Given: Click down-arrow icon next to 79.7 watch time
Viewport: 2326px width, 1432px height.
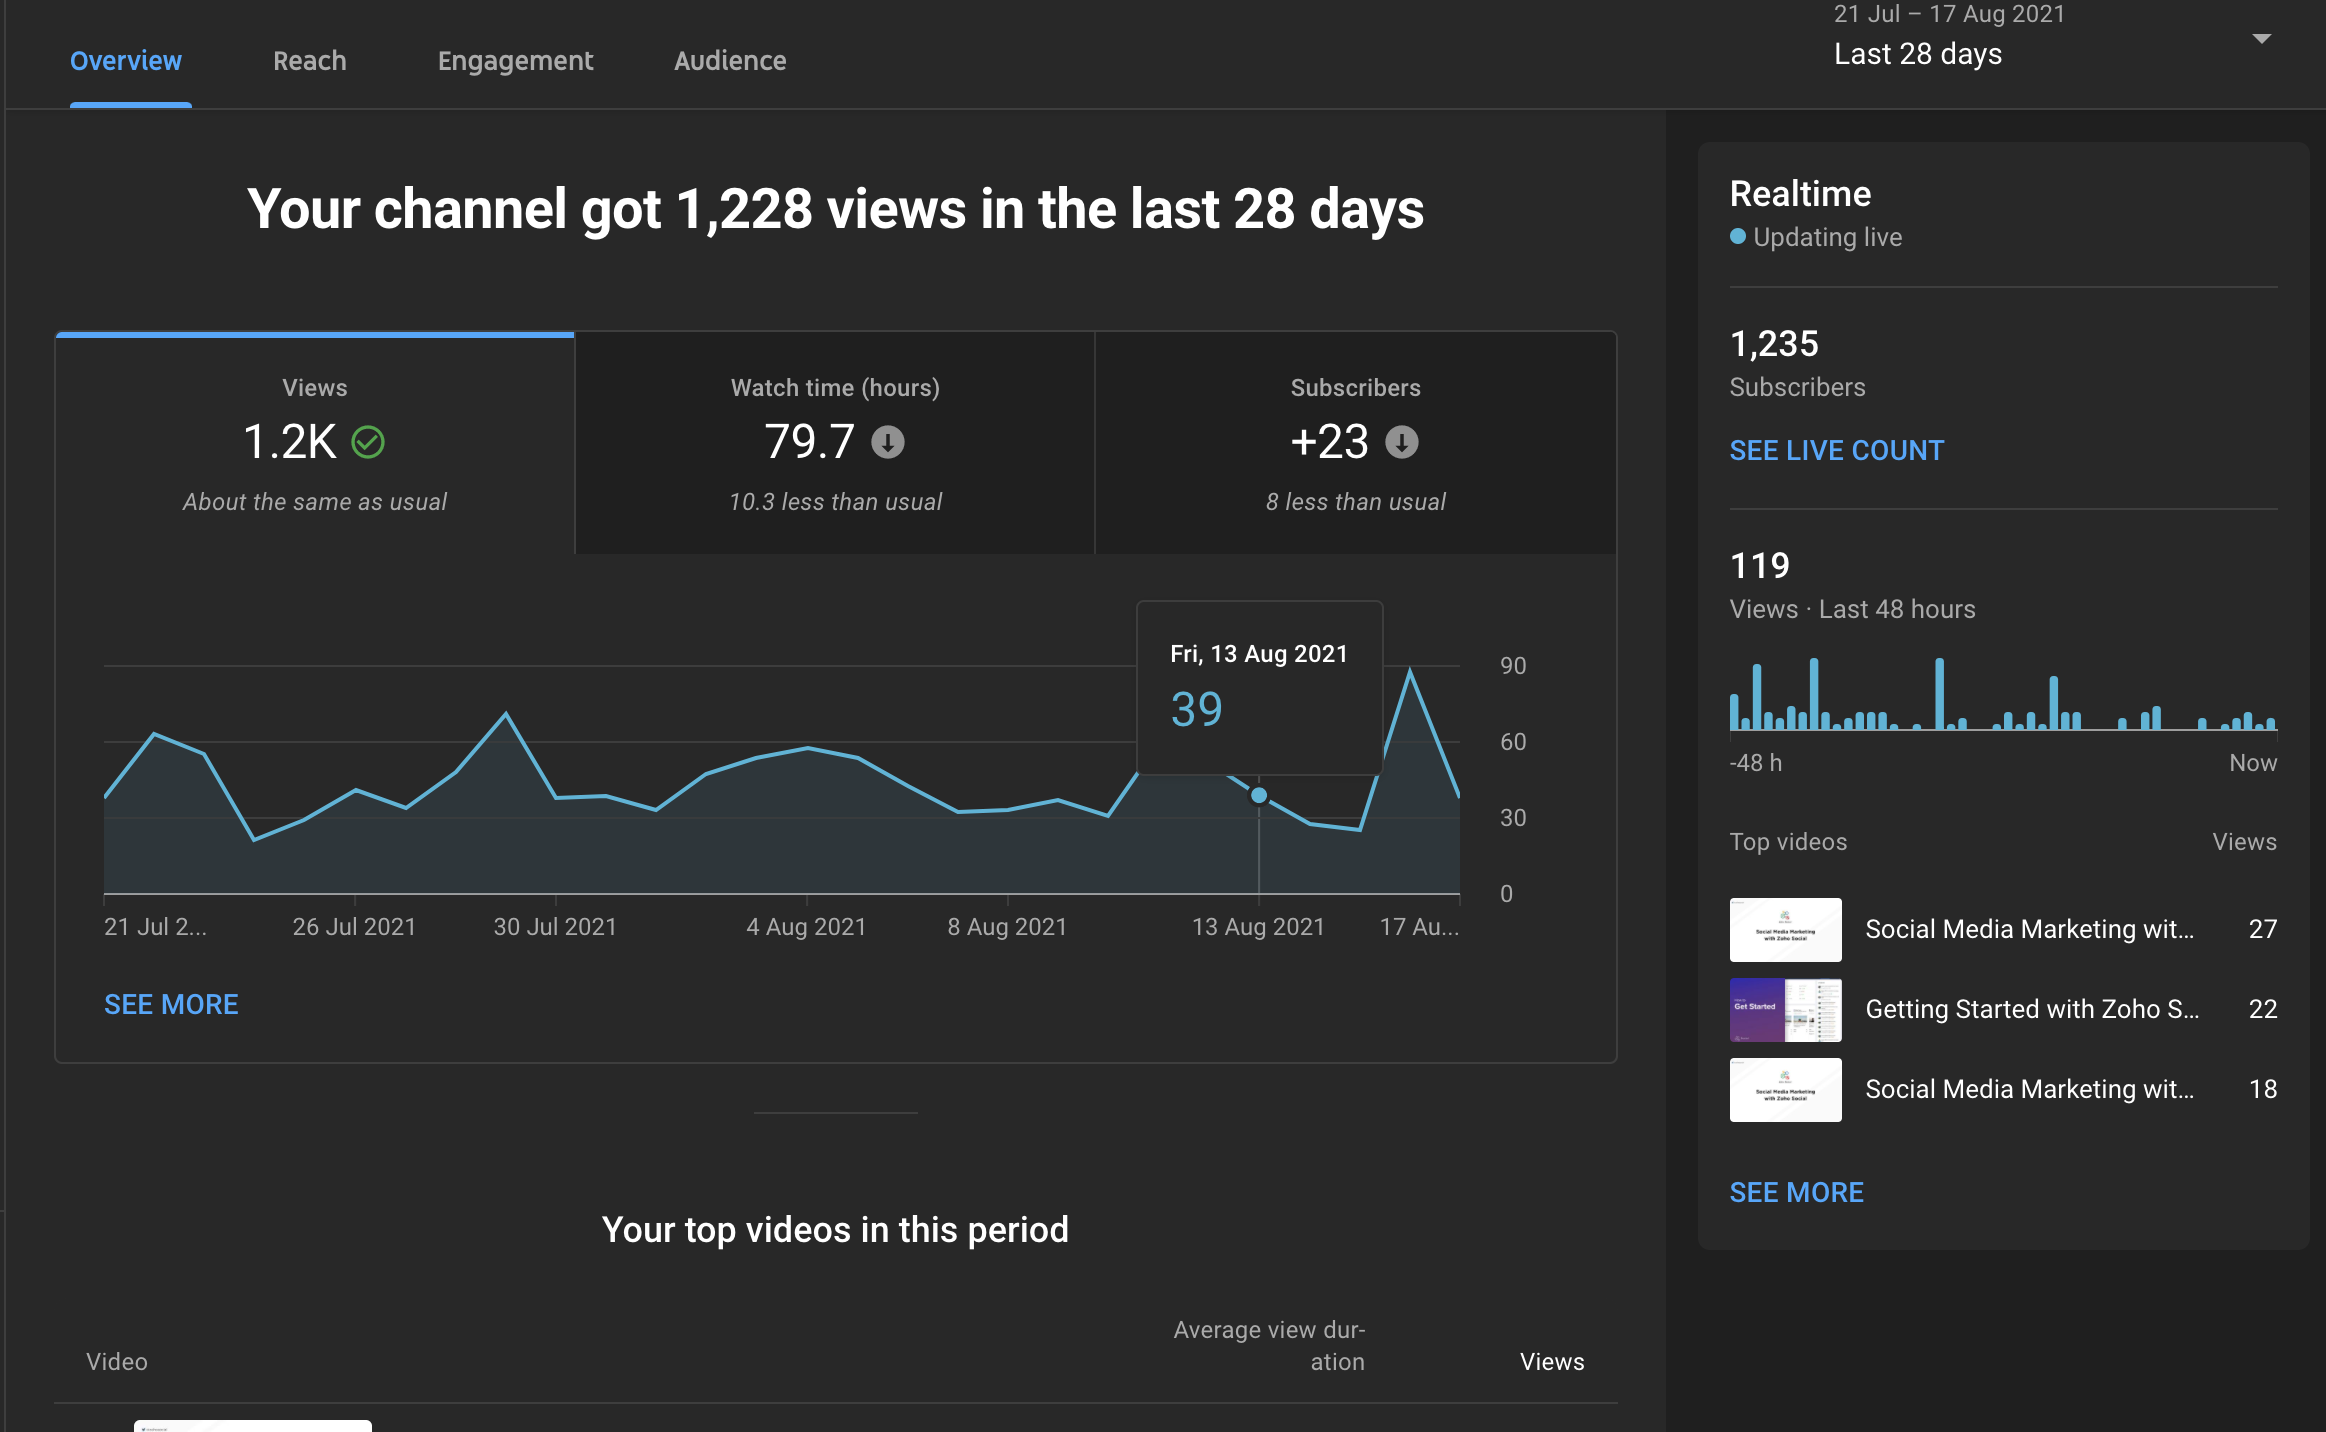Looking at the screenshot, I should tap(887, 442).
